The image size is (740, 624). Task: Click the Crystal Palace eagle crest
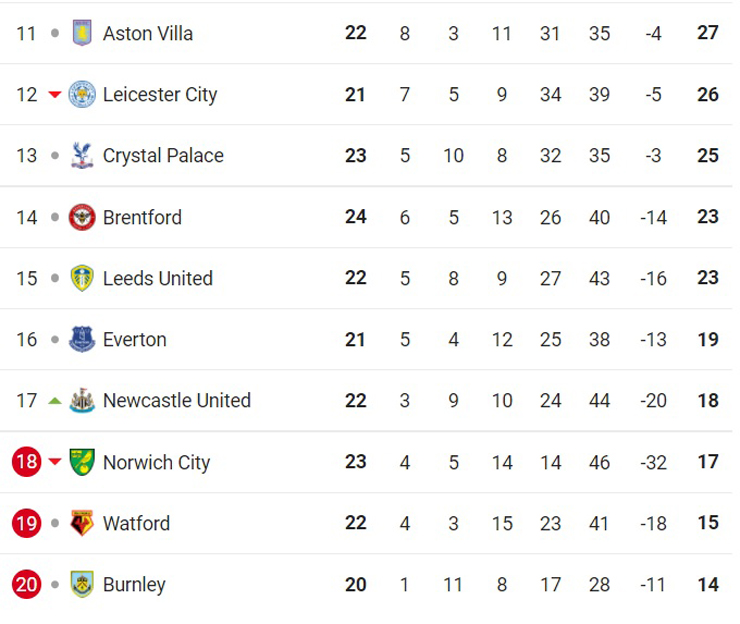81,155
